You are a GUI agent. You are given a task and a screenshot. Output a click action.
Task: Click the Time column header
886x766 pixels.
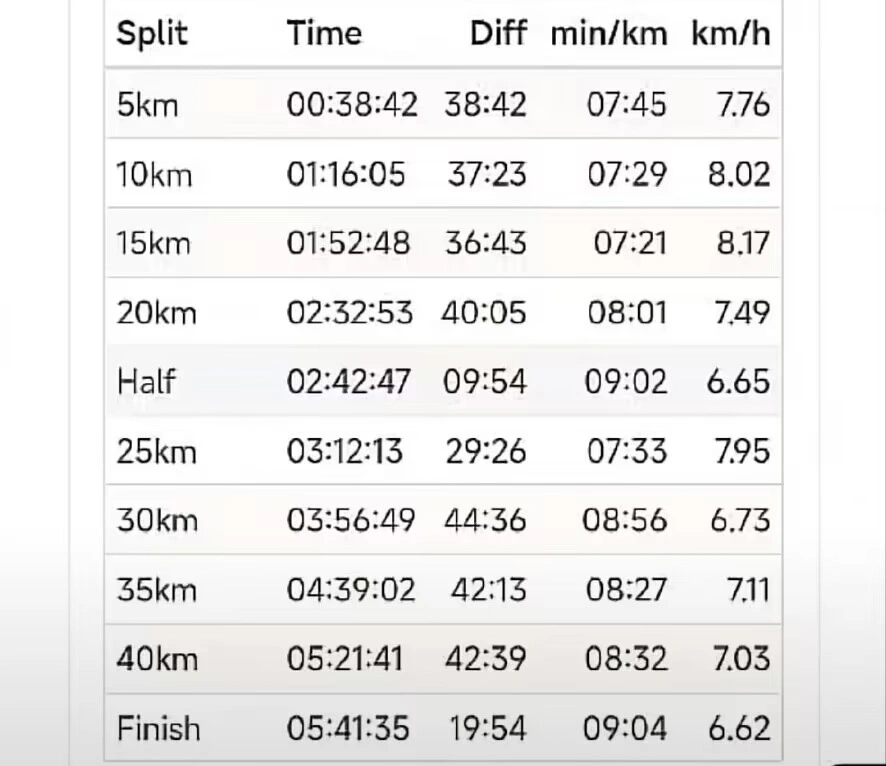click(324, 34)
